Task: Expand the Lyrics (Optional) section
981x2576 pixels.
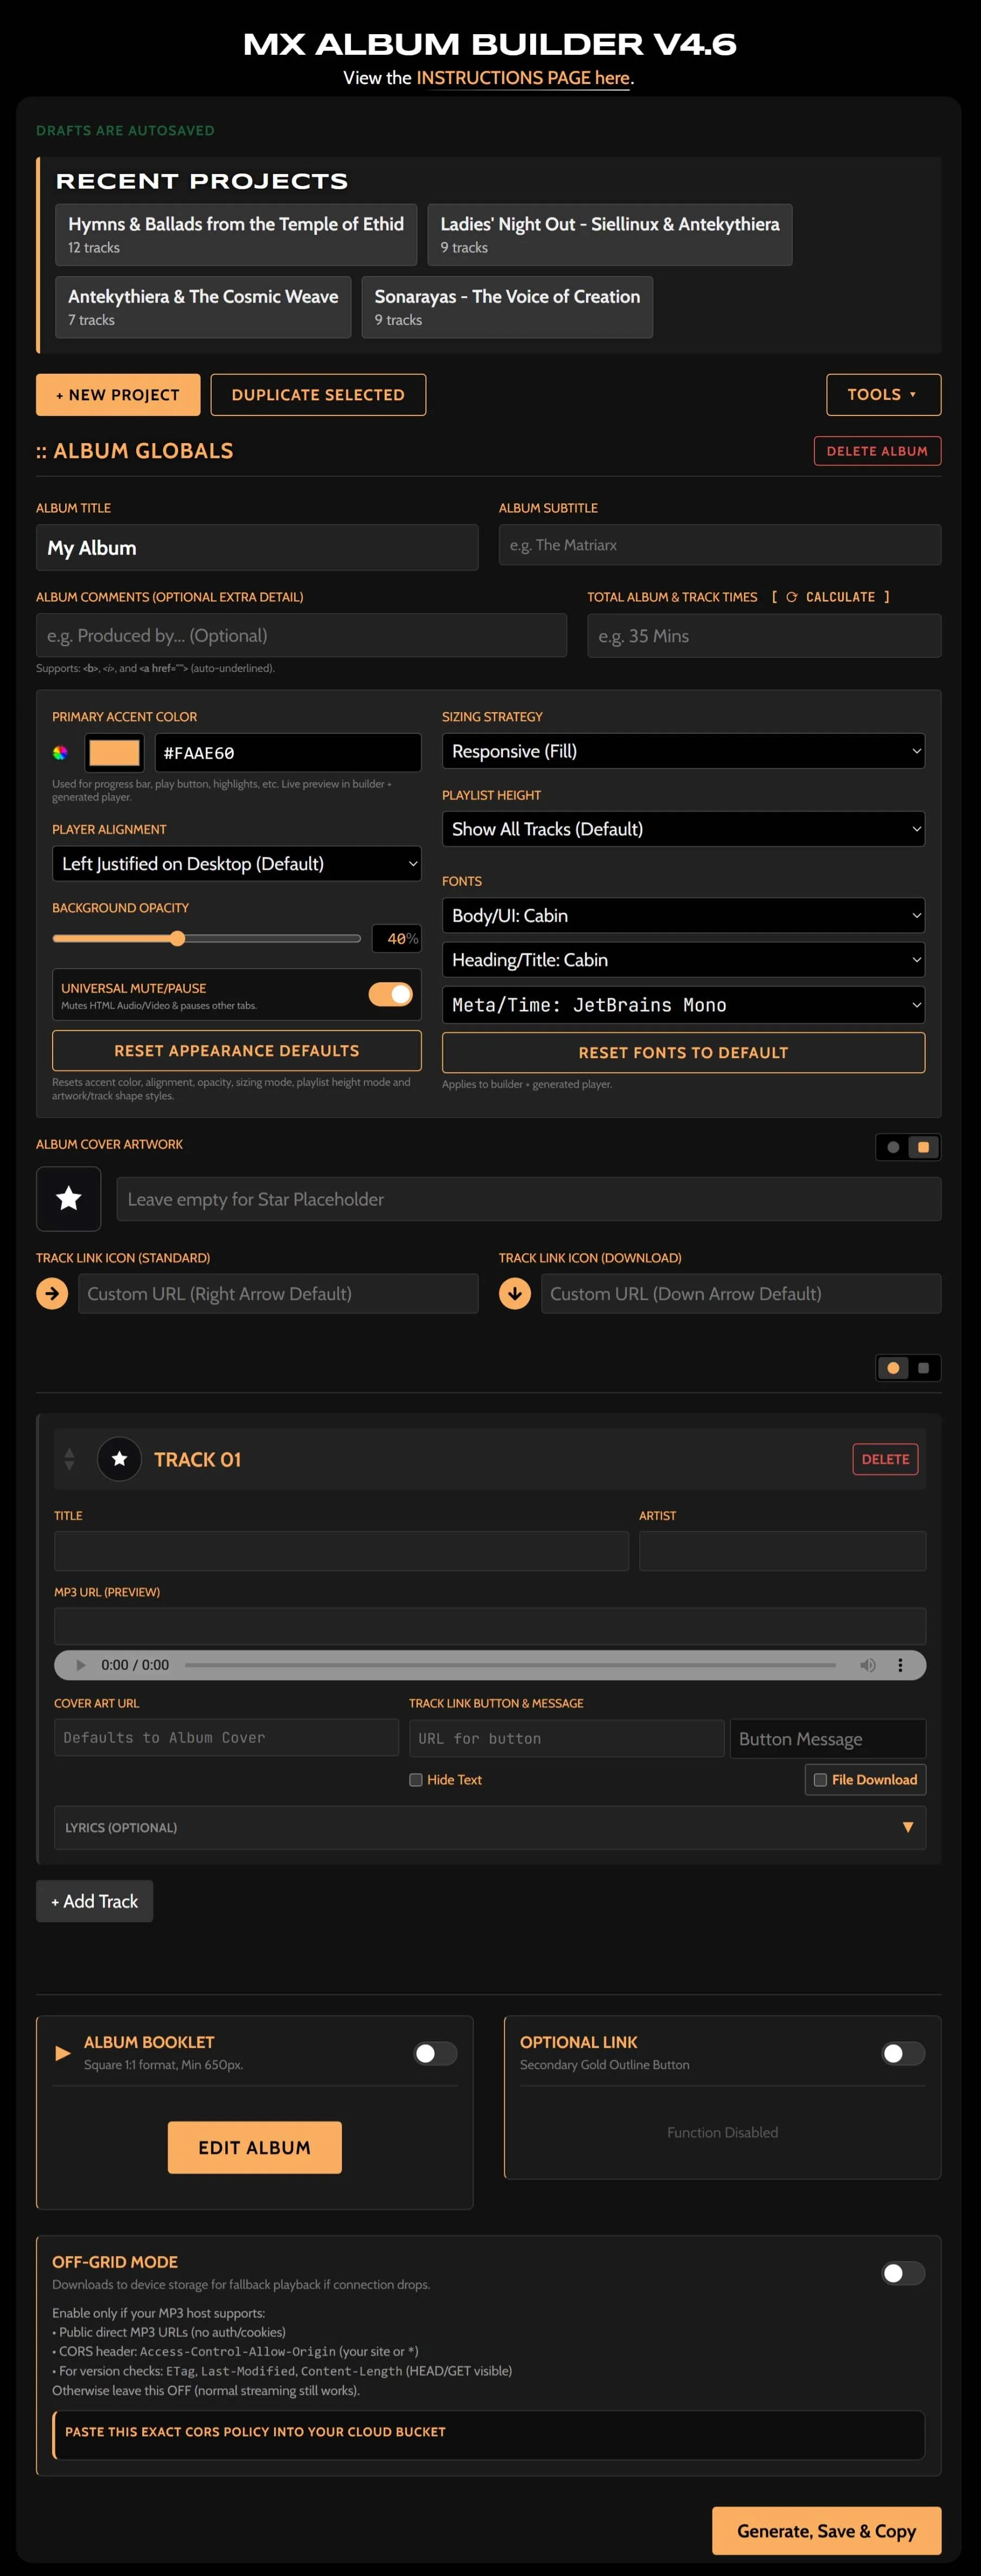Action: point(490,1827)
